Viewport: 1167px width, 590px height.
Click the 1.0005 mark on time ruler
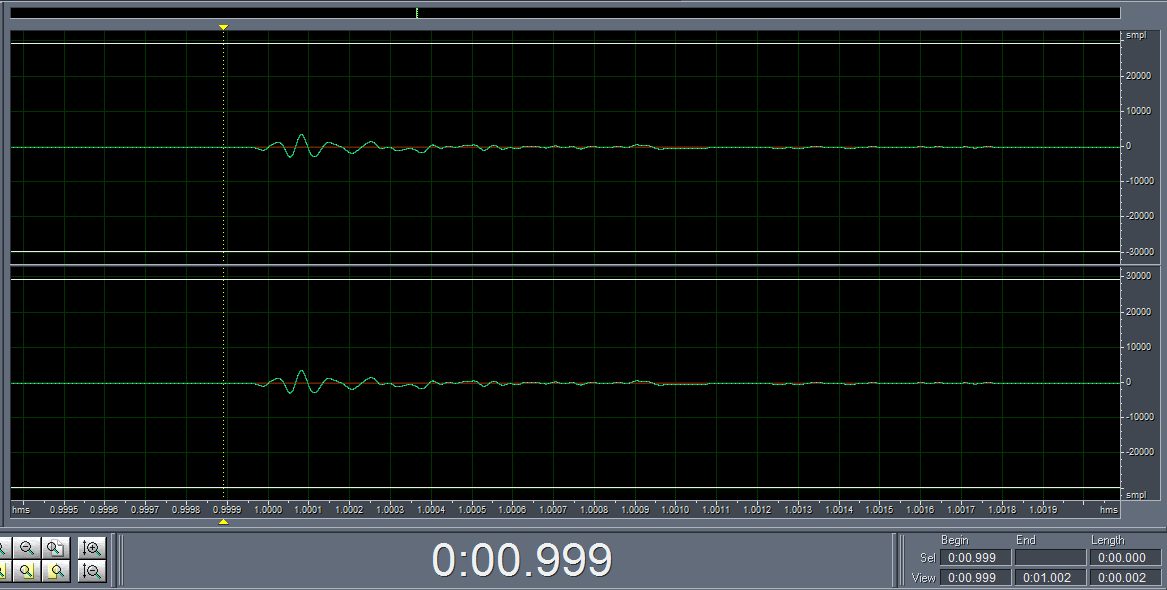point(472,510)
